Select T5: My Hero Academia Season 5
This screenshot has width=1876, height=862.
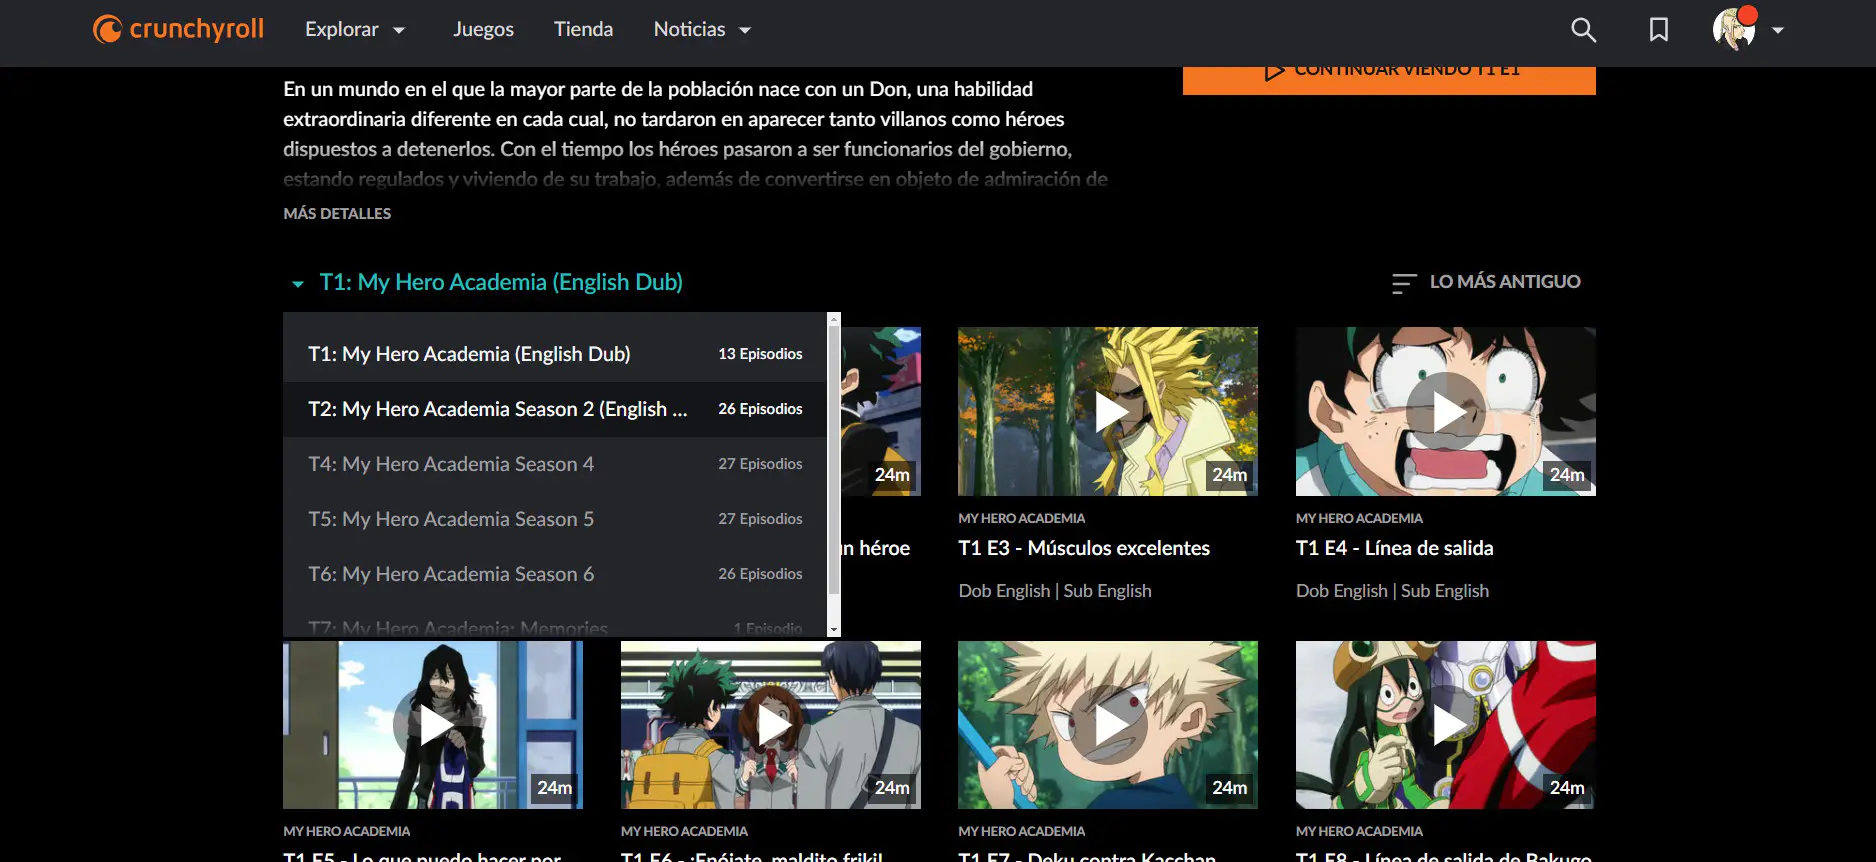click(x=555, y=519)
